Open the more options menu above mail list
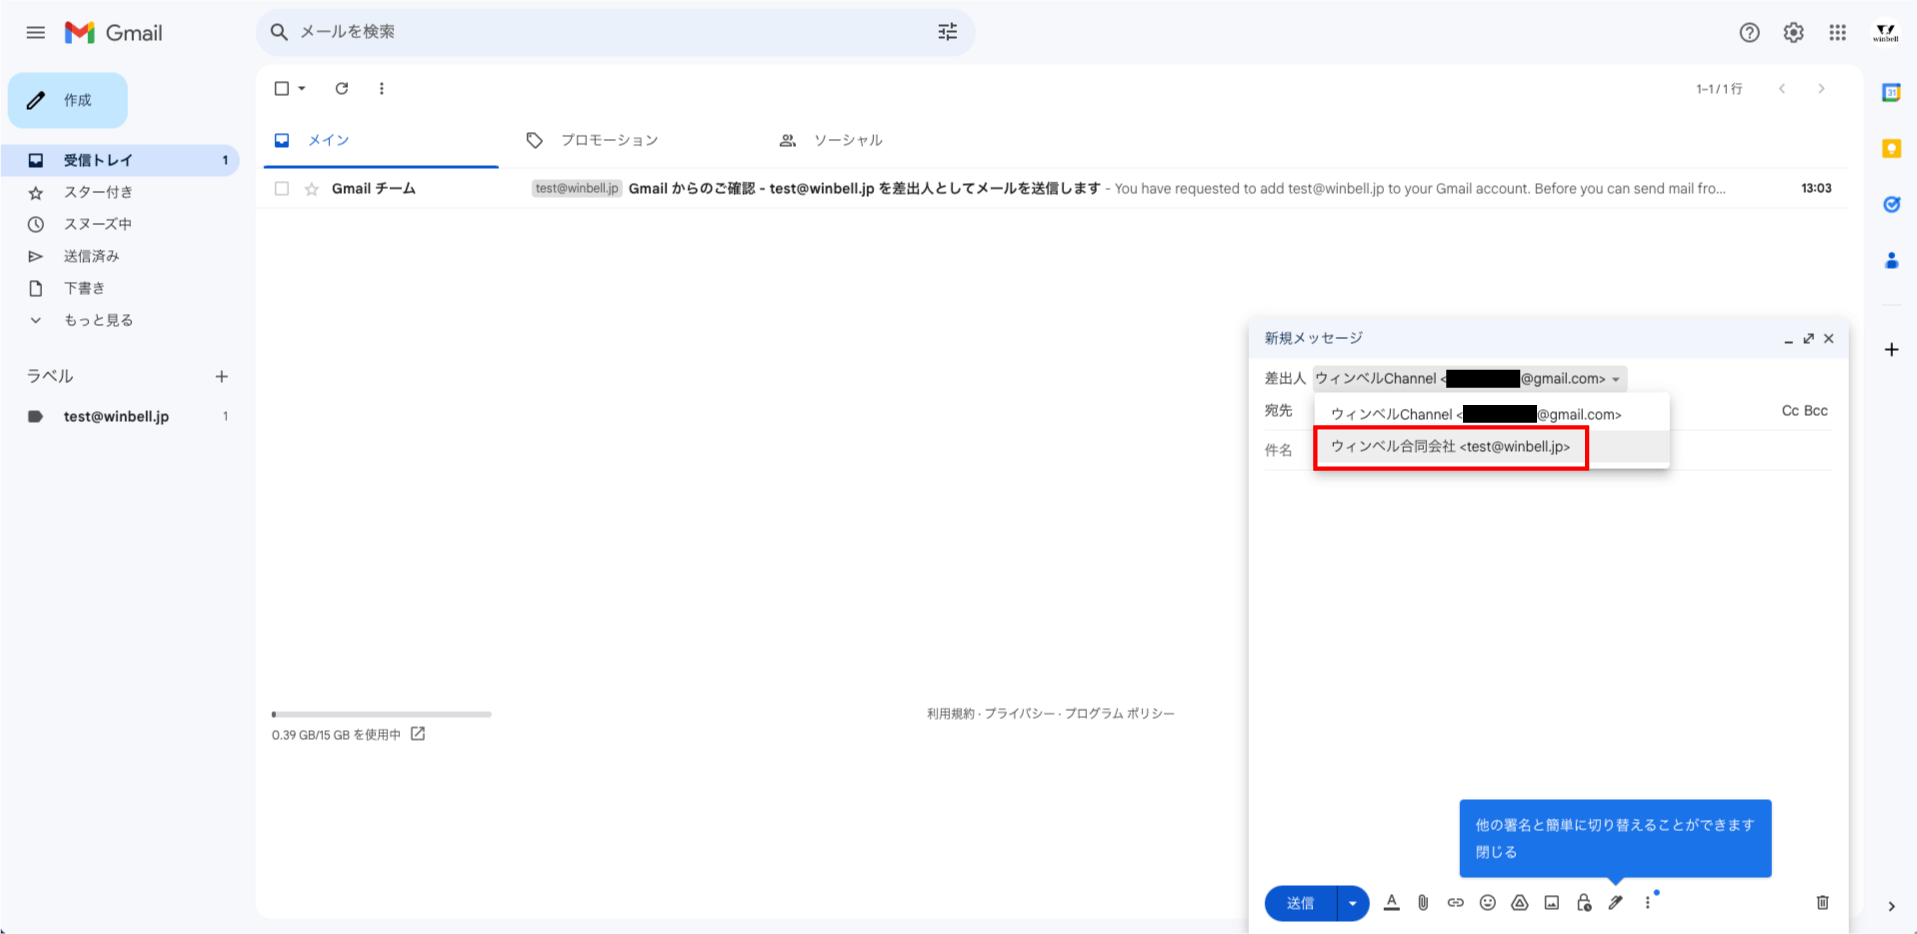The width and height of the screenshot is (1917, 934). pos(381,88)
